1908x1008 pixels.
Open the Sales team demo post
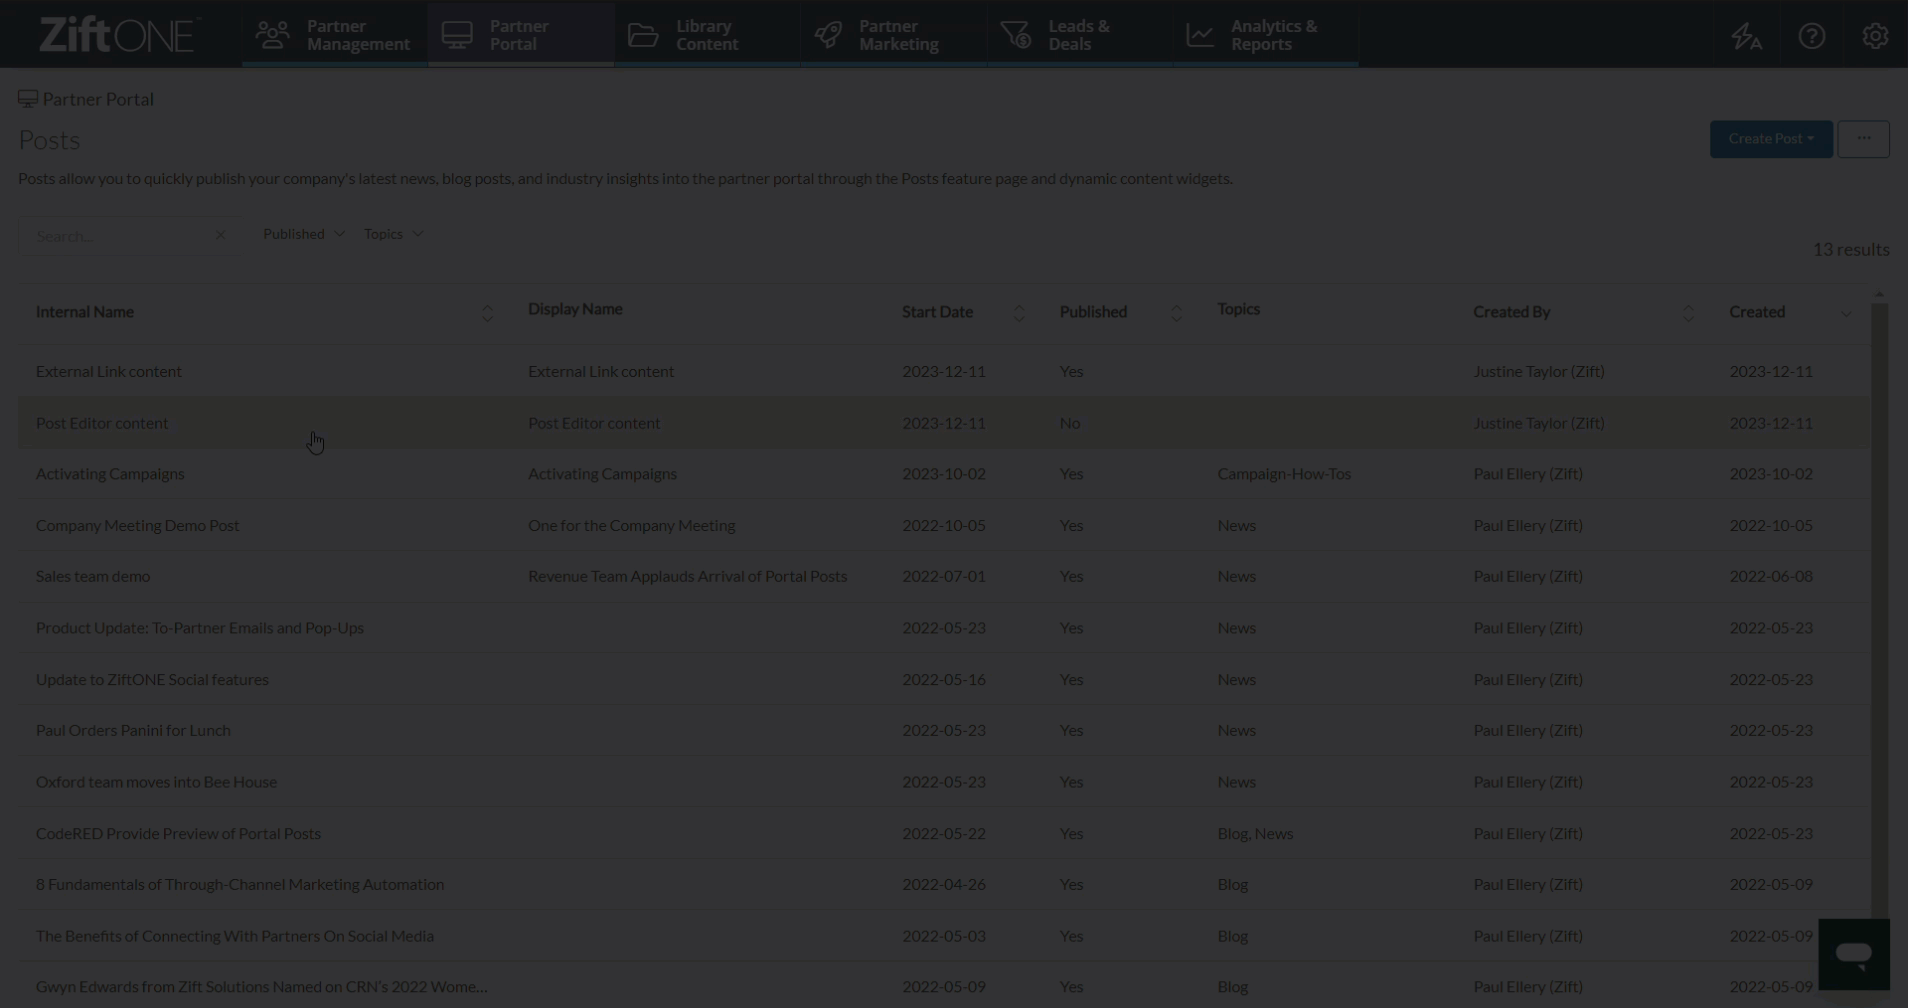93,576
